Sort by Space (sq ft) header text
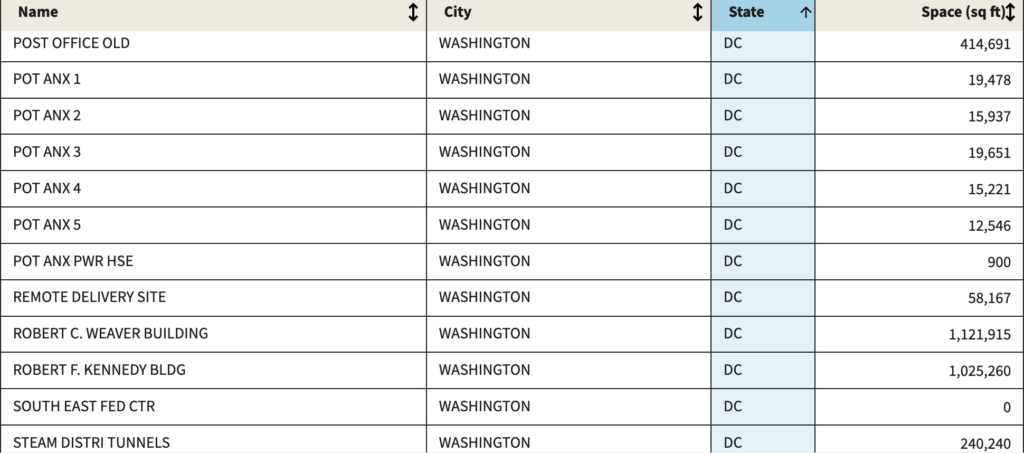 (963, 13)
